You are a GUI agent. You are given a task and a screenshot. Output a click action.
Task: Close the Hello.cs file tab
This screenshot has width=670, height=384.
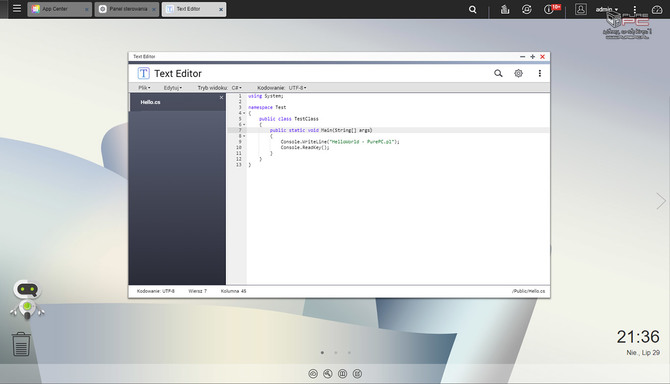221,98
